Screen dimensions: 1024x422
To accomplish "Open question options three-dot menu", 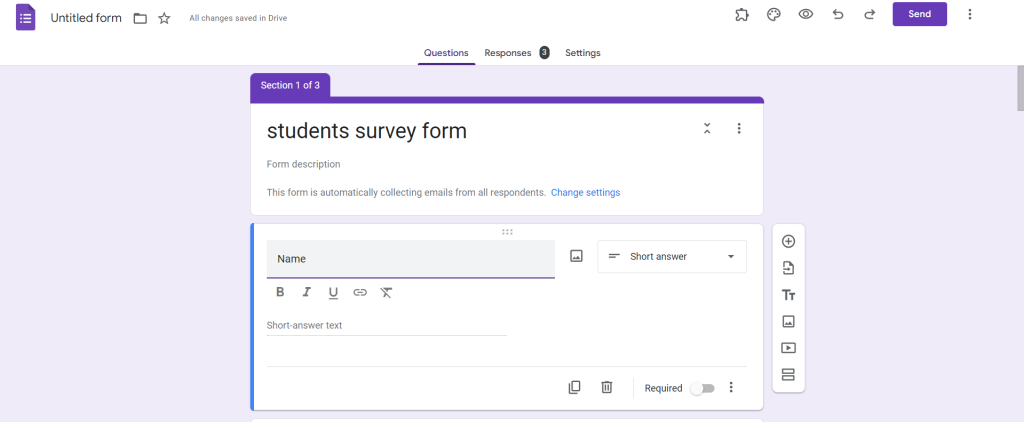I will (731, 387).
